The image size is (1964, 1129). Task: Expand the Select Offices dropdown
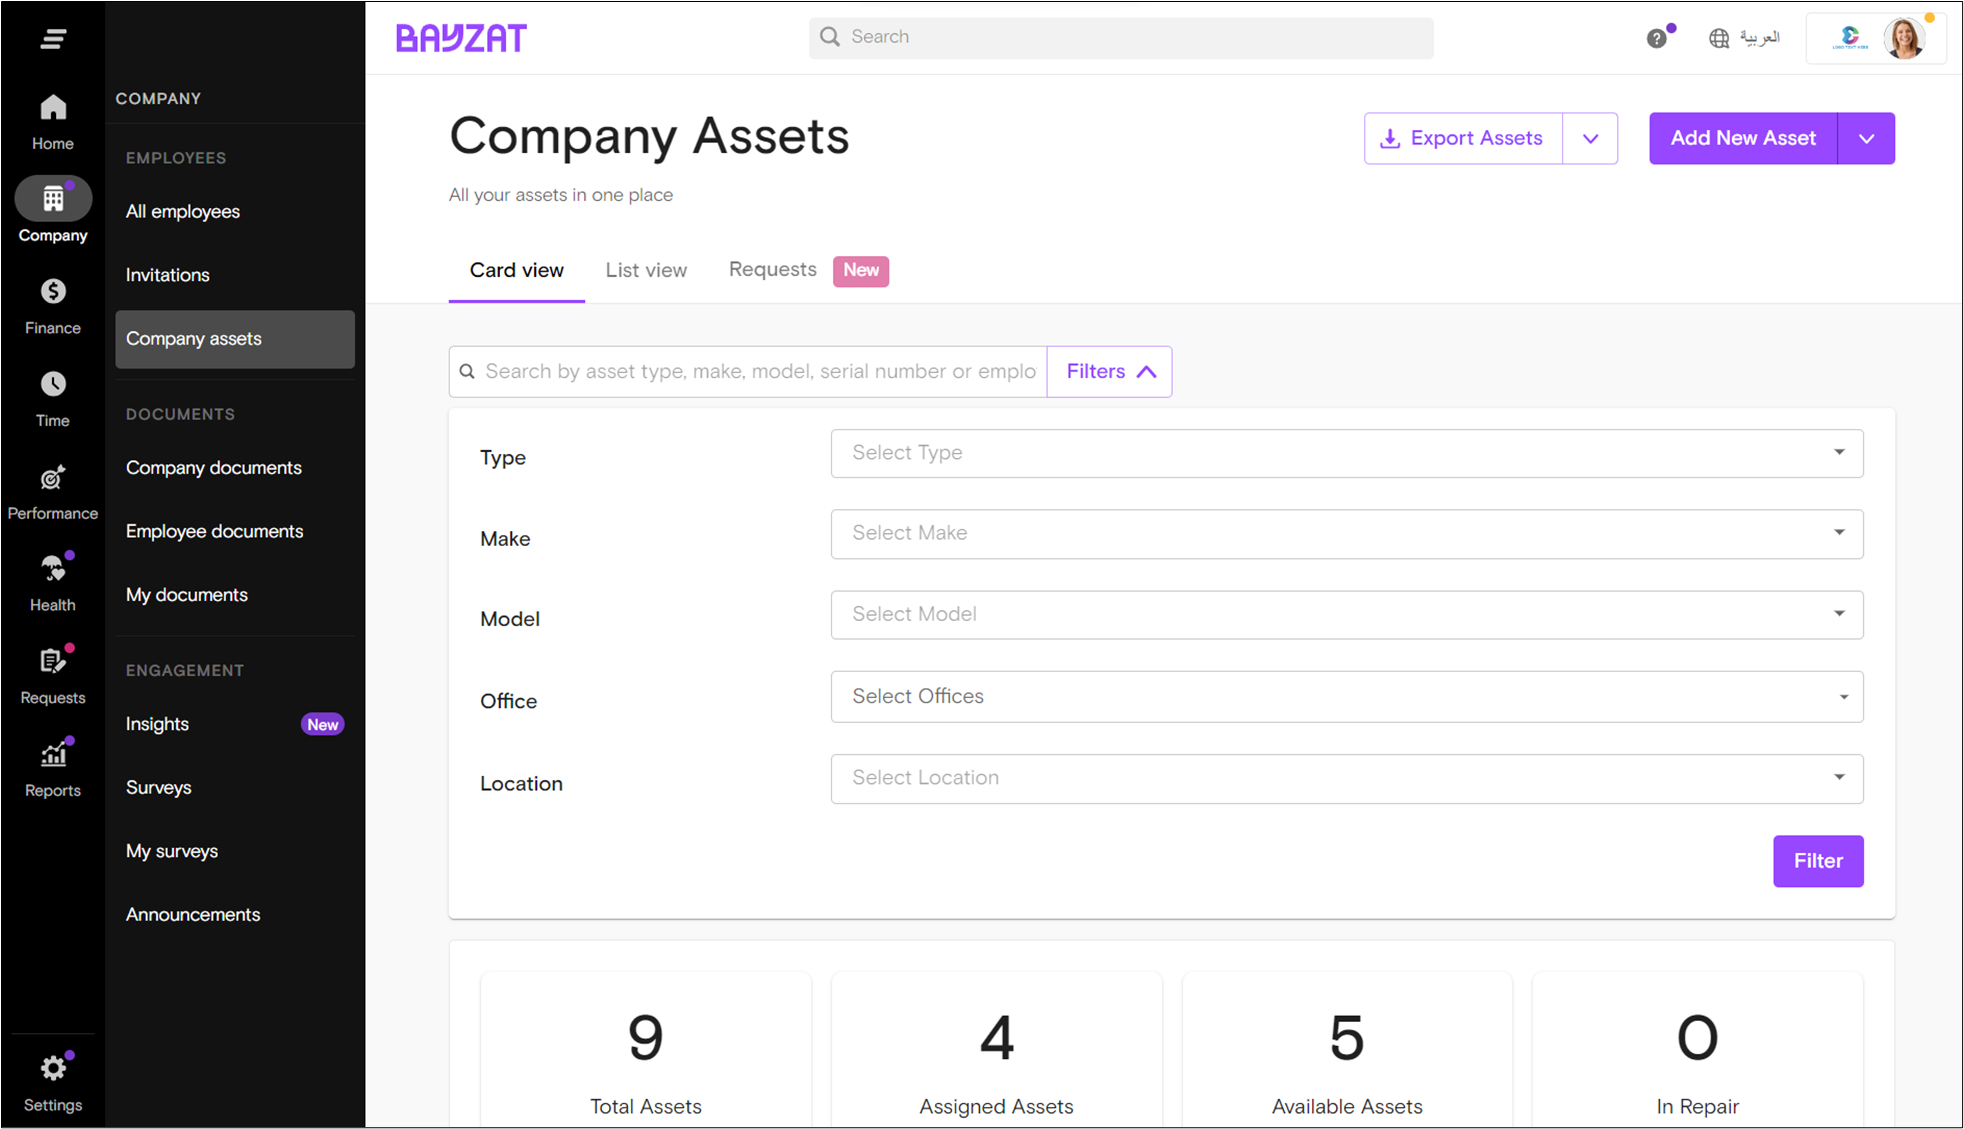coord(1345,696)
